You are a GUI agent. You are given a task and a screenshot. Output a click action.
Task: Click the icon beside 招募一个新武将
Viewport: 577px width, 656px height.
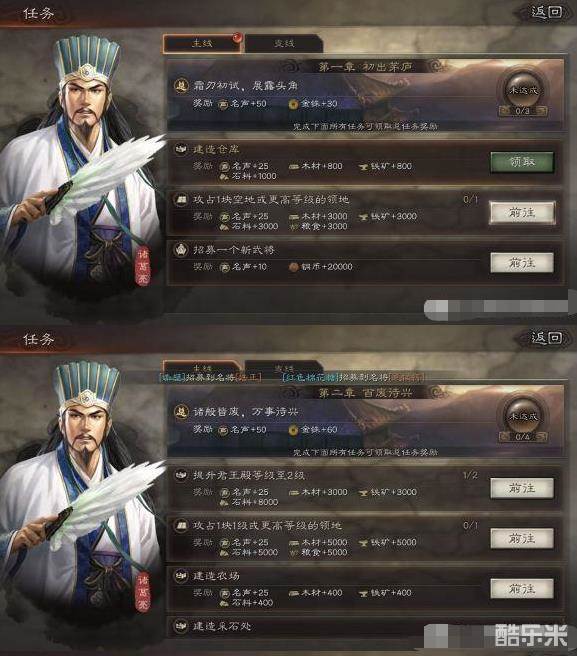click(x=181, y=250)
